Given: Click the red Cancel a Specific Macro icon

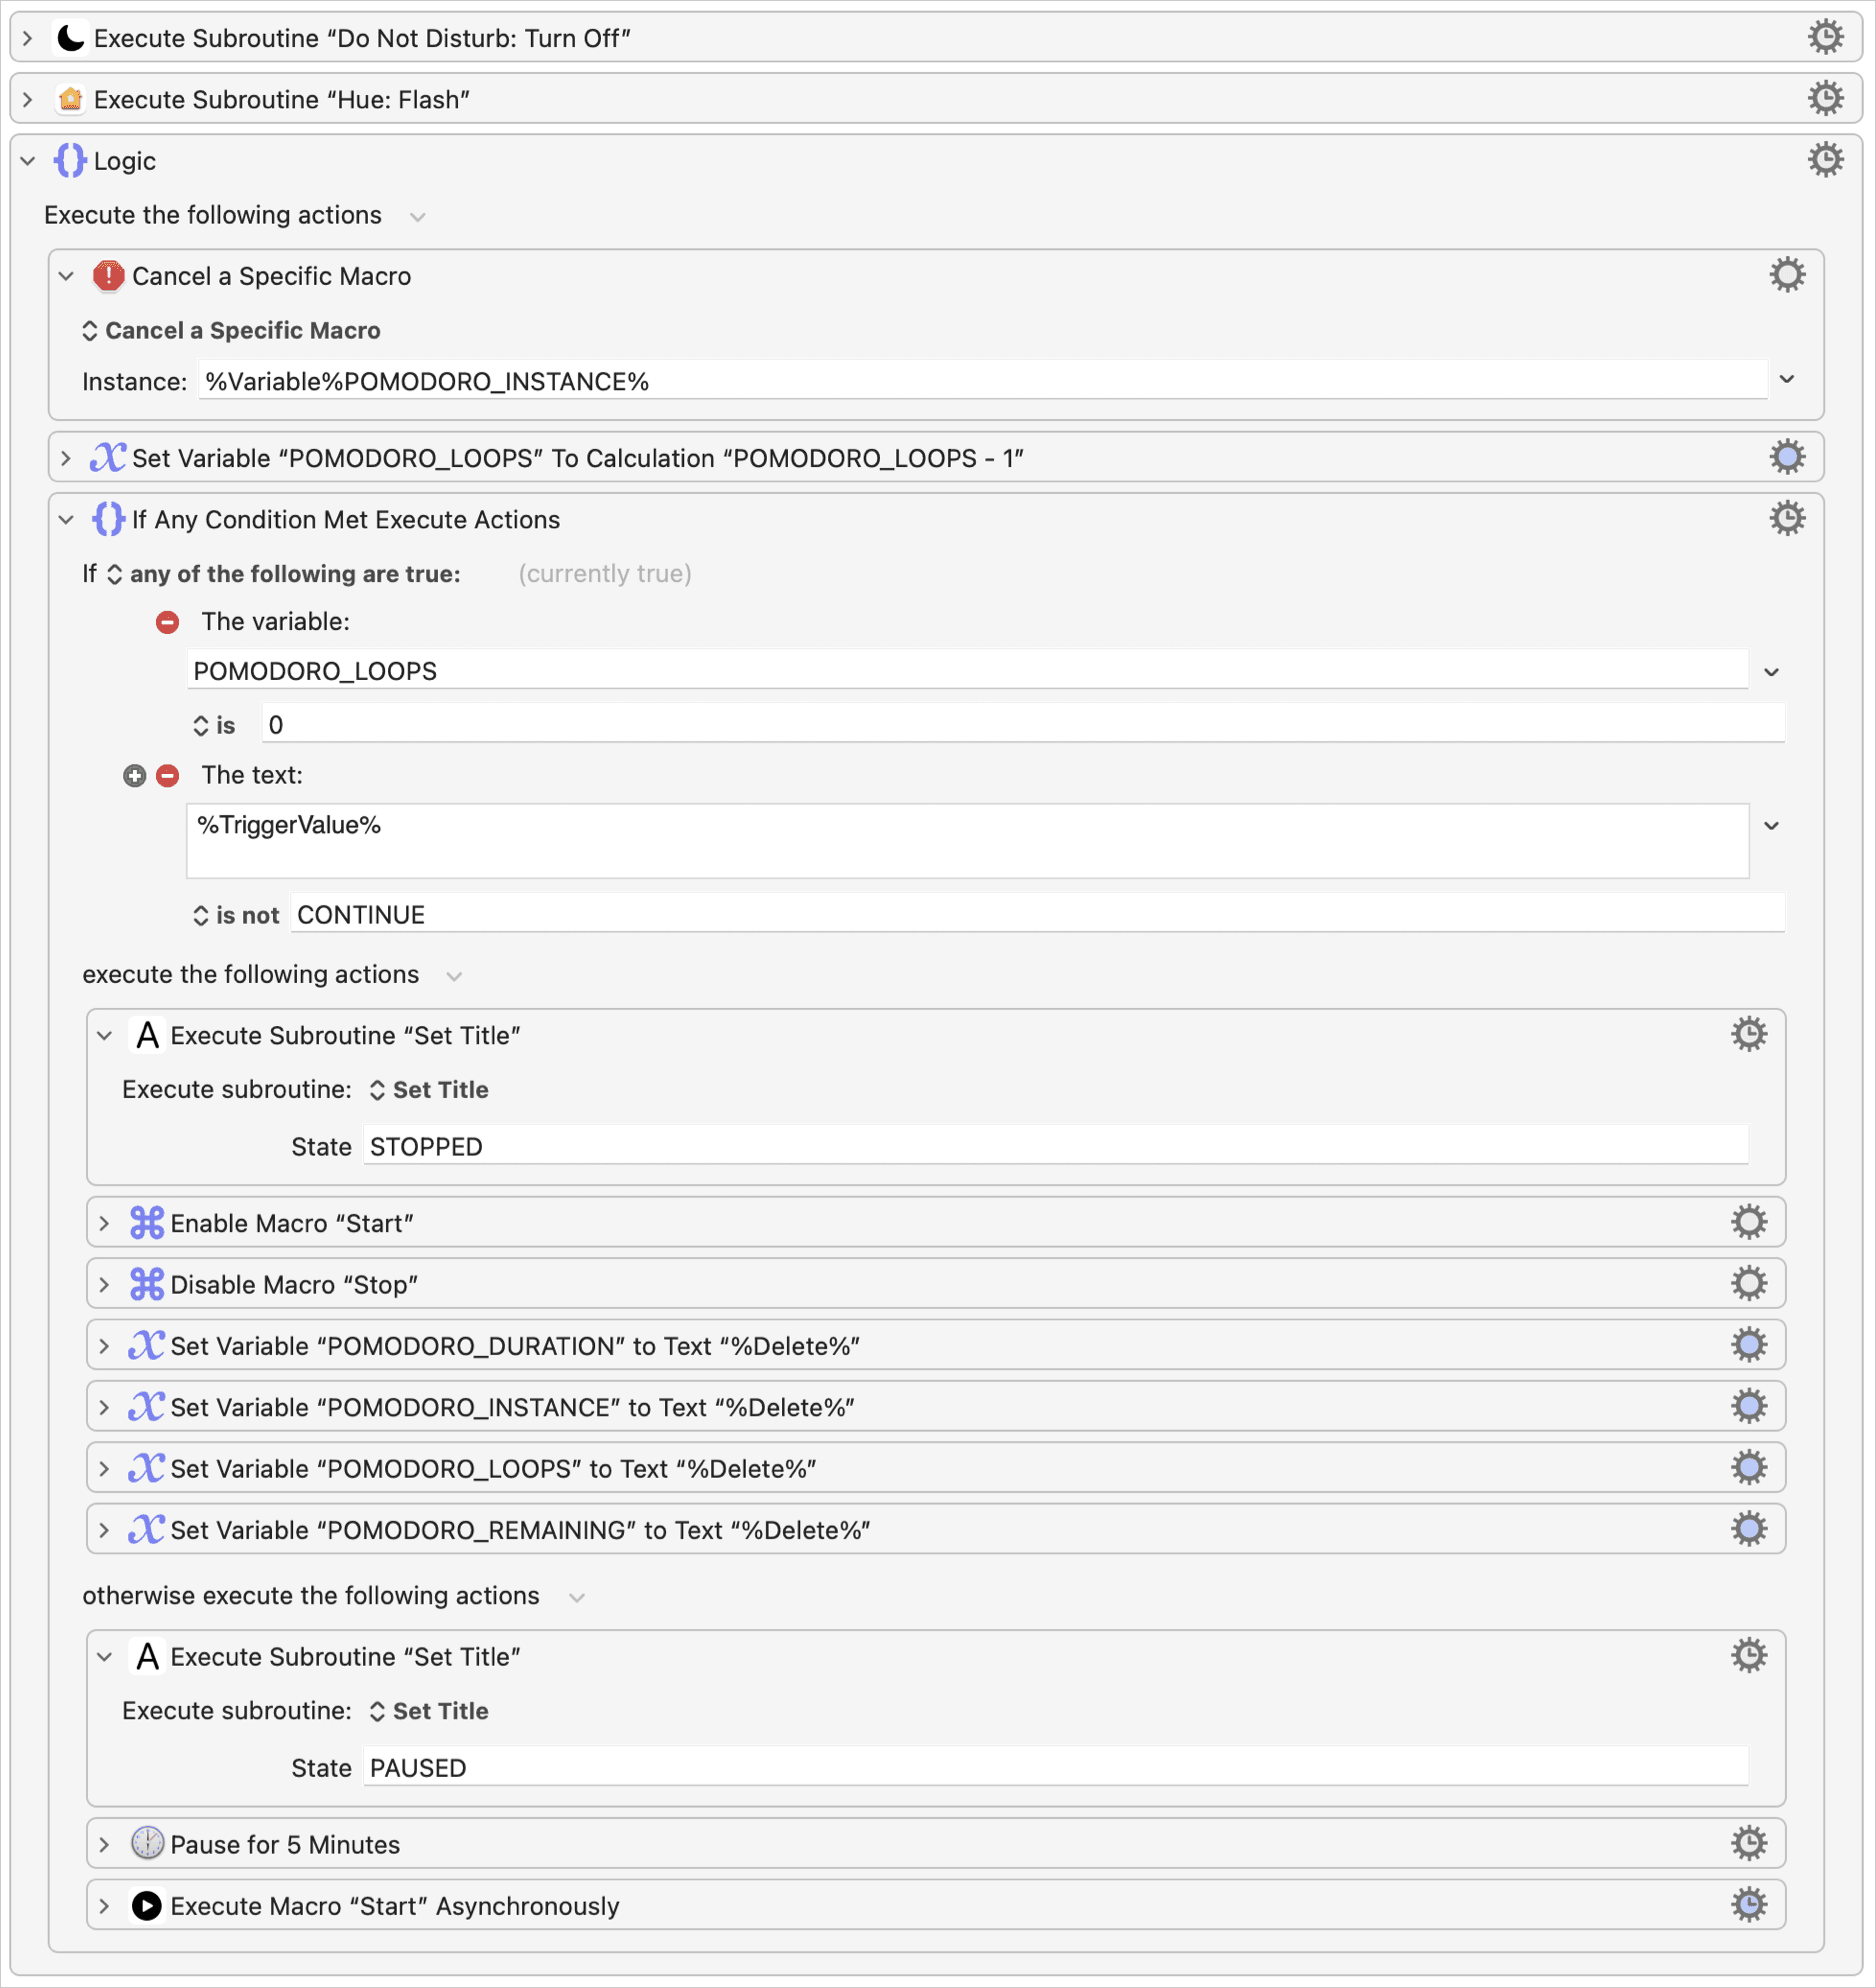Looking at the screenshot, I should click(108, 276).
